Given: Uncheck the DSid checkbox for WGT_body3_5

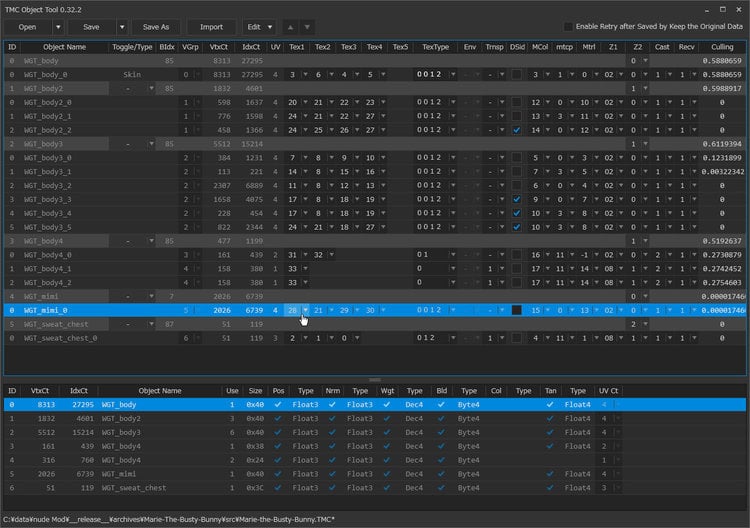Looking at the screenshot, I should (x=517, y=227).
